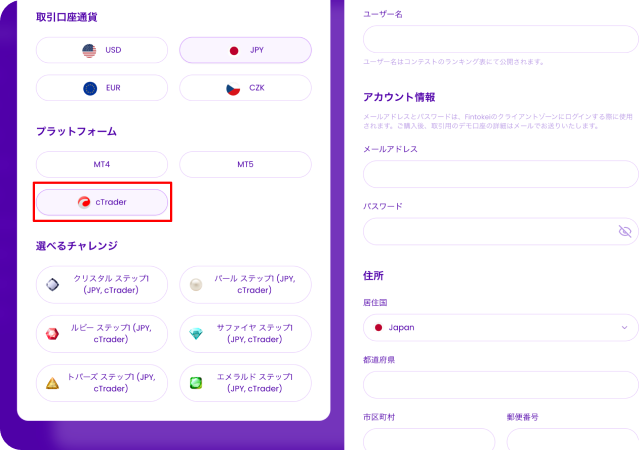
Task: Select パール ステップ1 challenge
Action: 245,284
